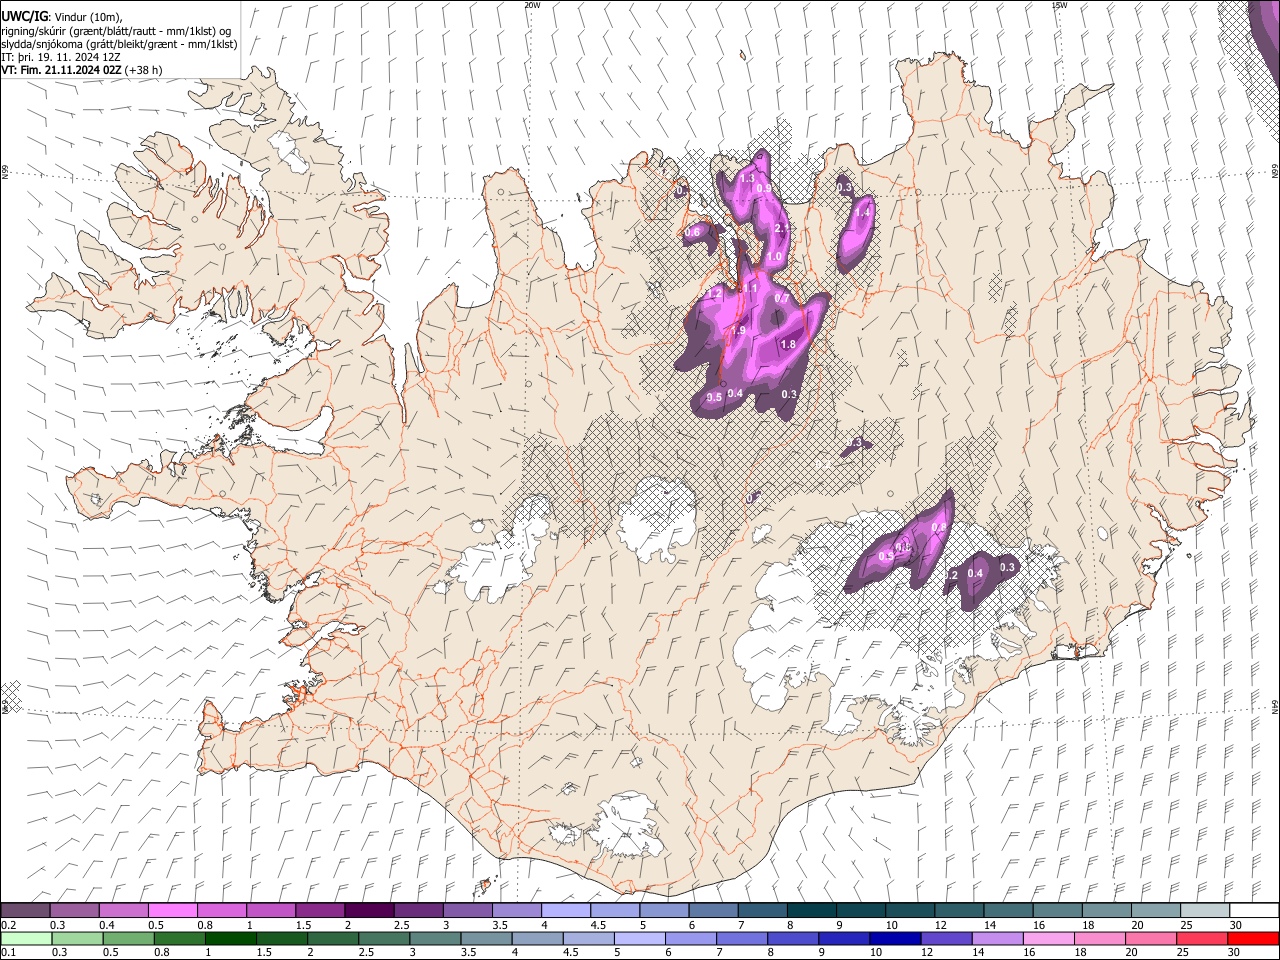Select the "rigning/skúrir" legend description line

(117, 31)
